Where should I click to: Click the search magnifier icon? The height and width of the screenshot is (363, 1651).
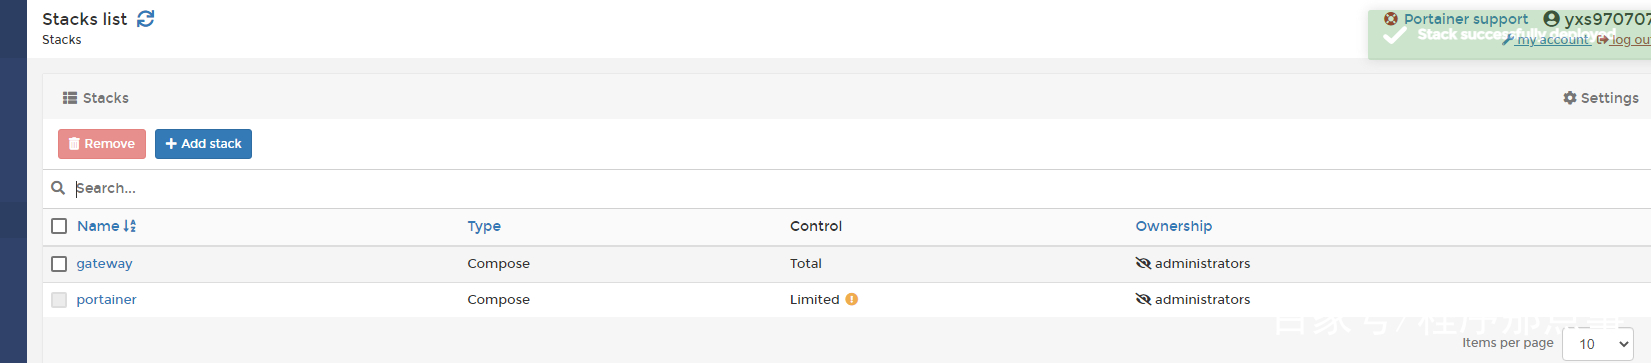pyautogui.click(x=58, y=188)
